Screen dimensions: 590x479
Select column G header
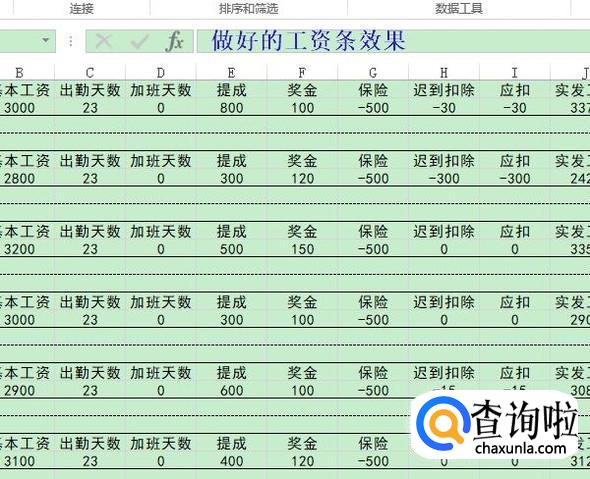click(373, 73)
